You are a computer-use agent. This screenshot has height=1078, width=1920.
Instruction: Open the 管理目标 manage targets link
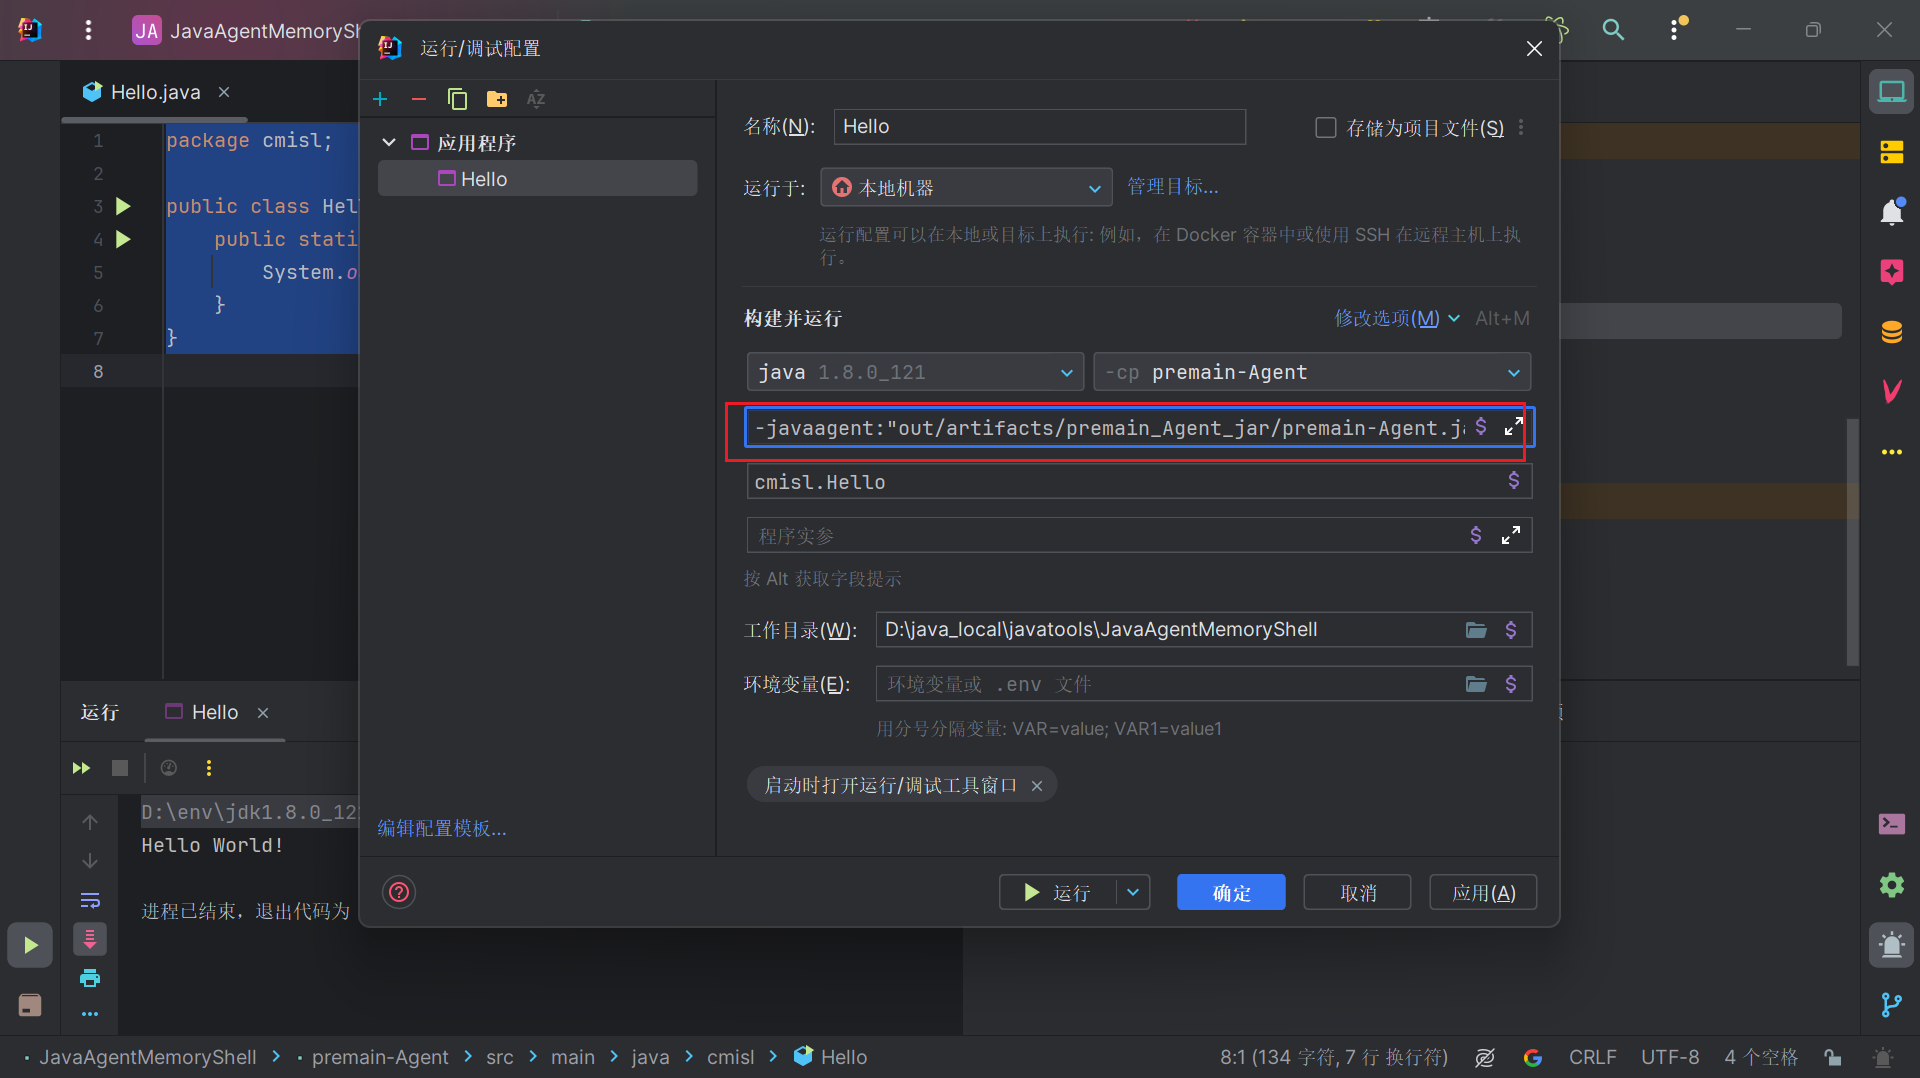pos(1172,187)
